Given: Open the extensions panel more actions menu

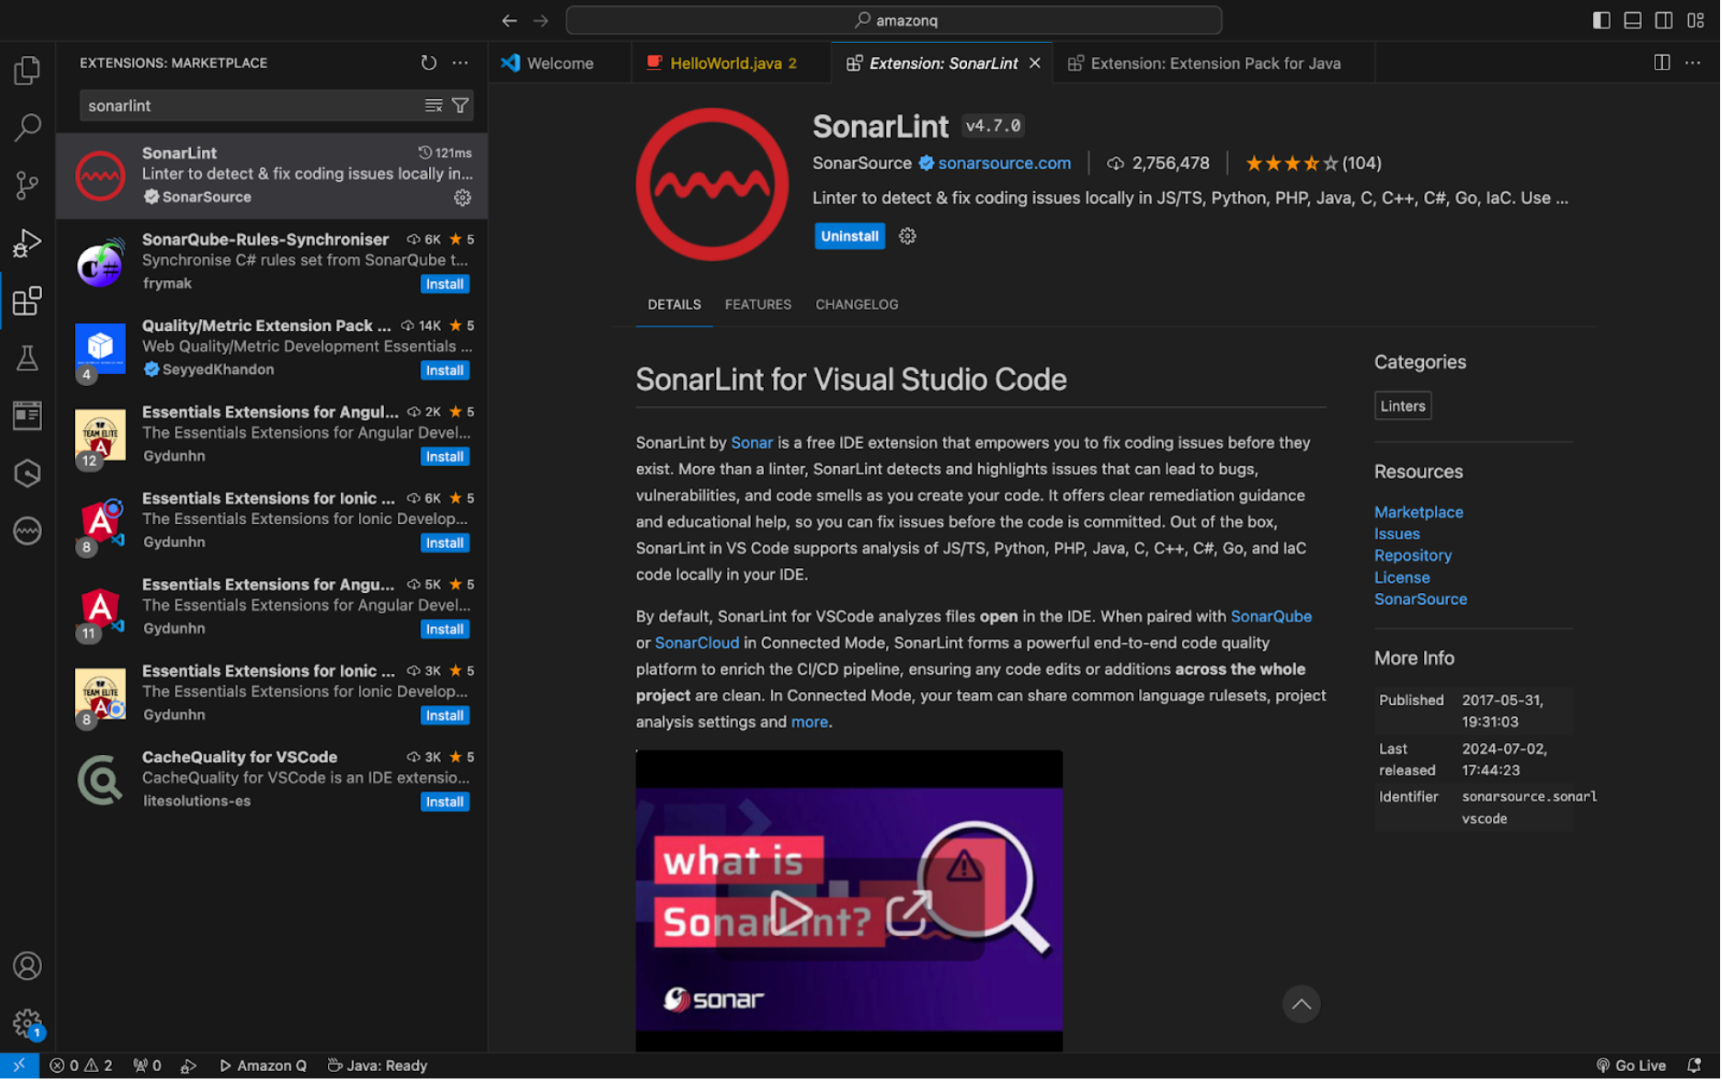Looking at the screenshot, I should coord(460,62).
